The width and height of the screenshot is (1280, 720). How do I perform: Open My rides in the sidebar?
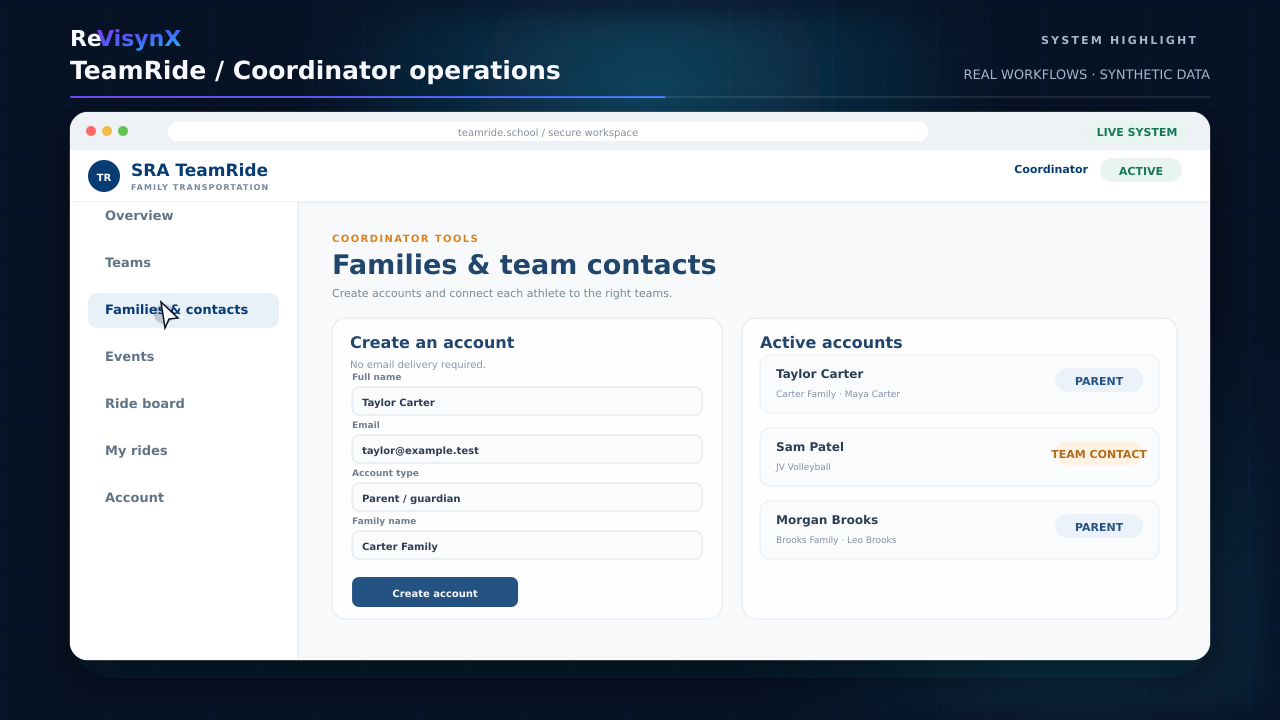pyautogui.click(x=136, y=451)
